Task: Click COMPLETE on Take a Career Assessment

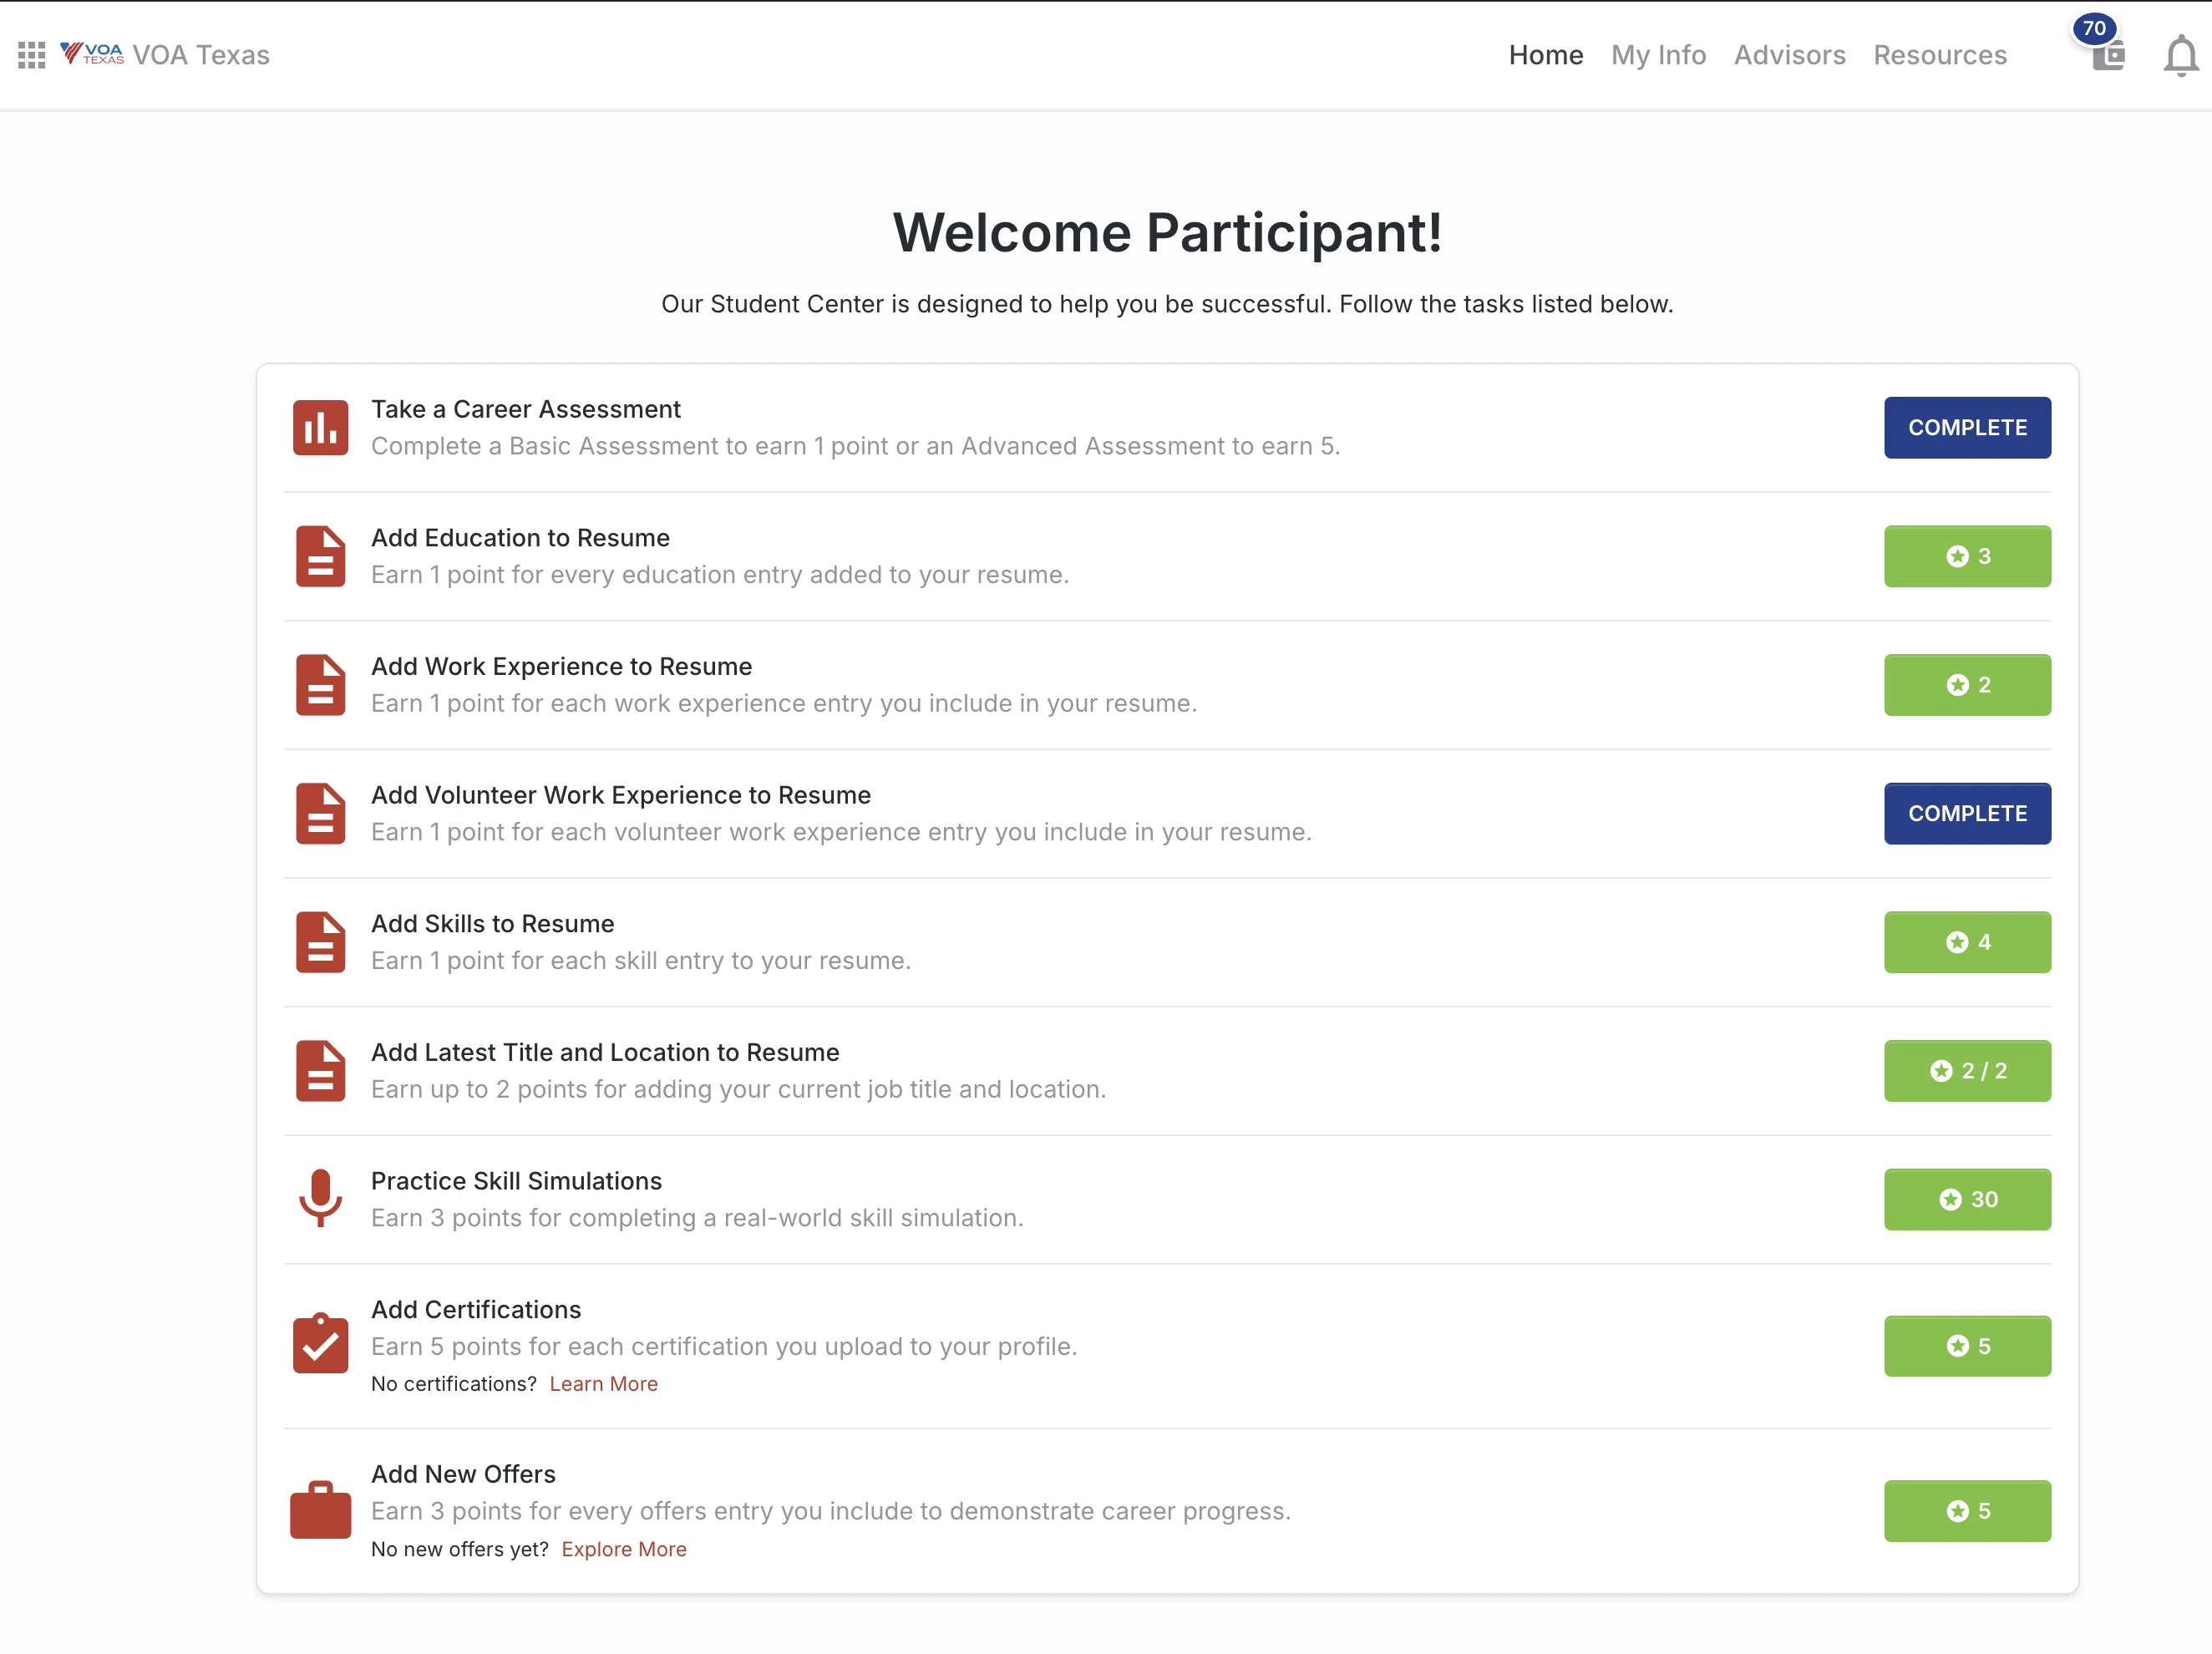Action: pos(1967,427)
